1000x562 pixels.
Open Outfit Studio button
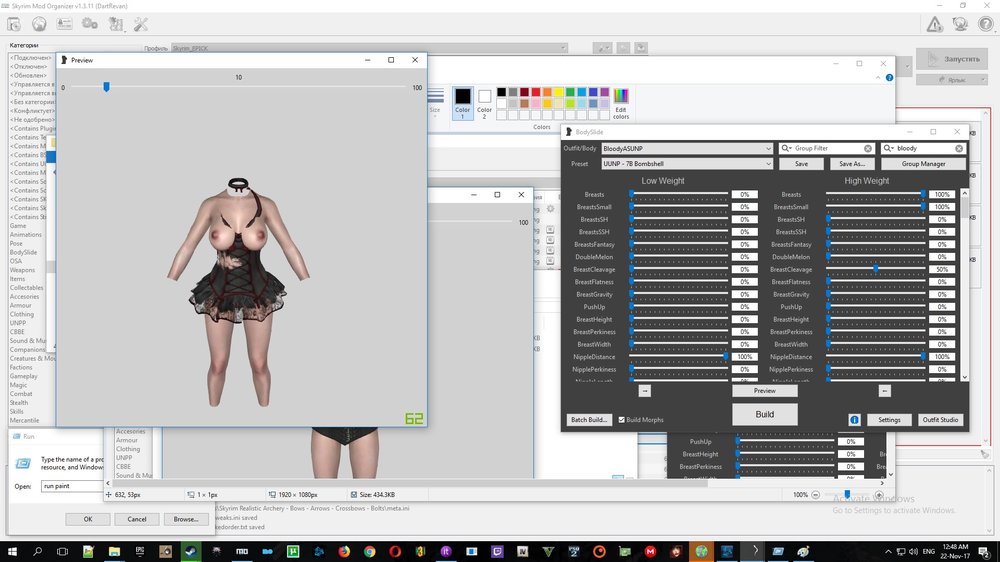point(940,420)
